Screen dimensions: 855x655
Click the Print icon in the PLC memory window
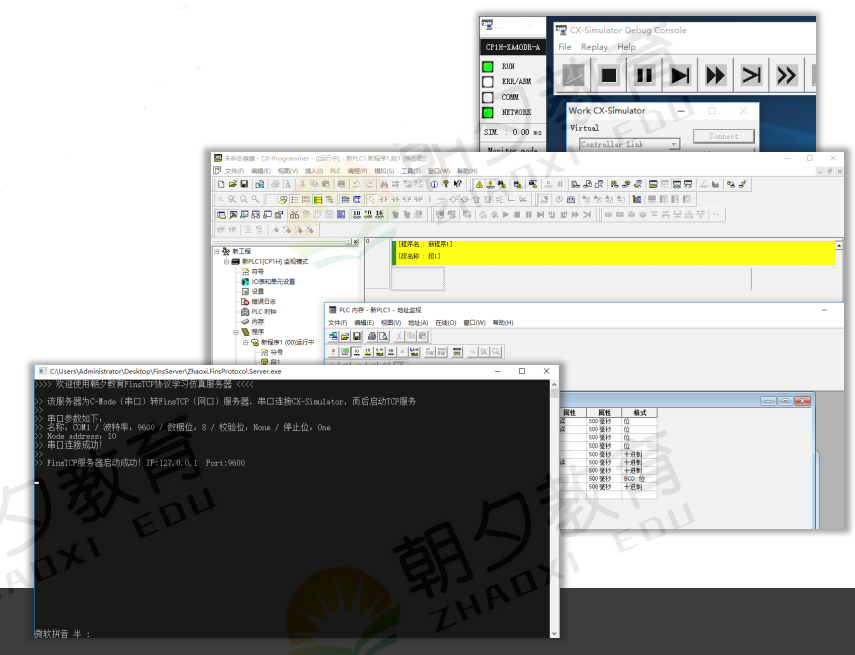(x=372, y=336)
